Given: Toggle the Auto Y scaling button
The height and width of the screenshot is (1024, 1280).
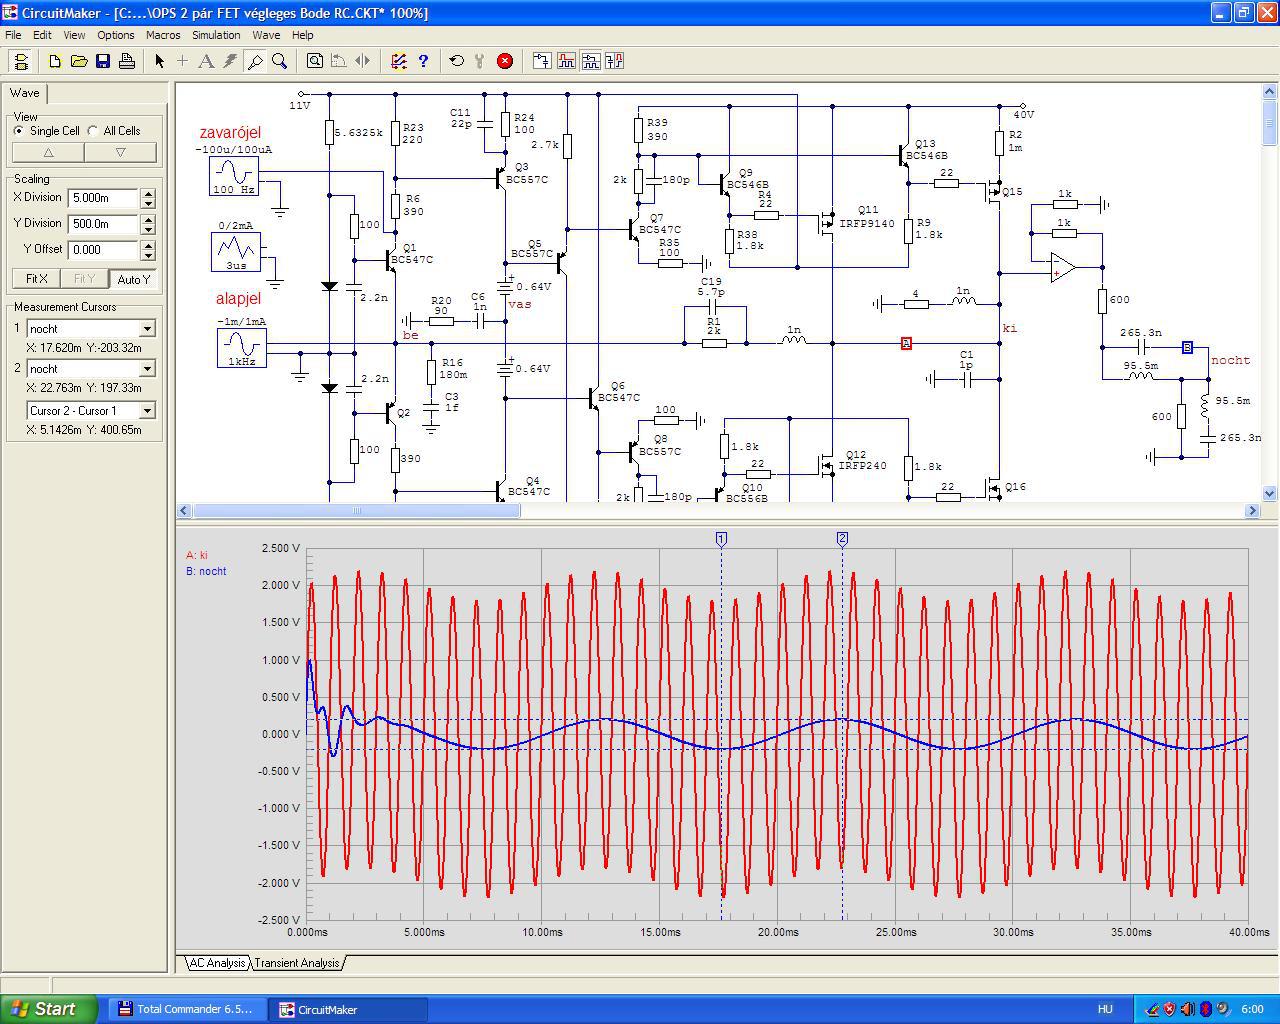Looking at the screenshot, I should 134,279.
